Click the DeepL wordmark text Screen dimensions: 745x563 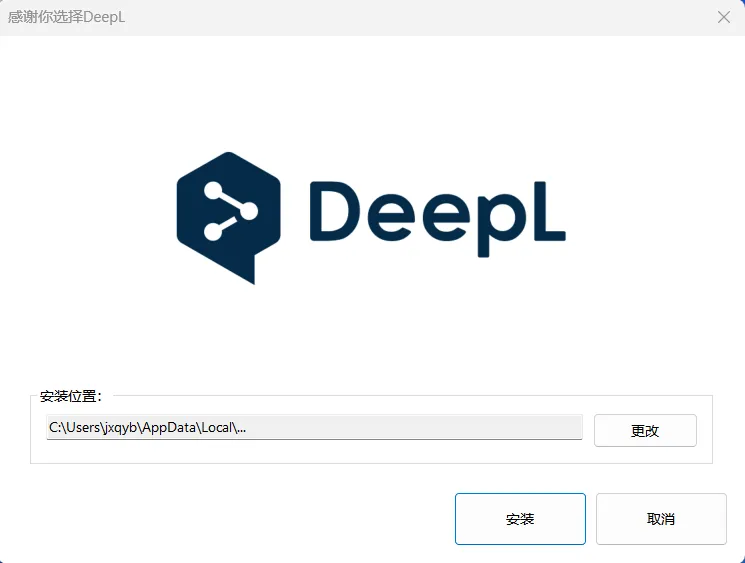438,219
